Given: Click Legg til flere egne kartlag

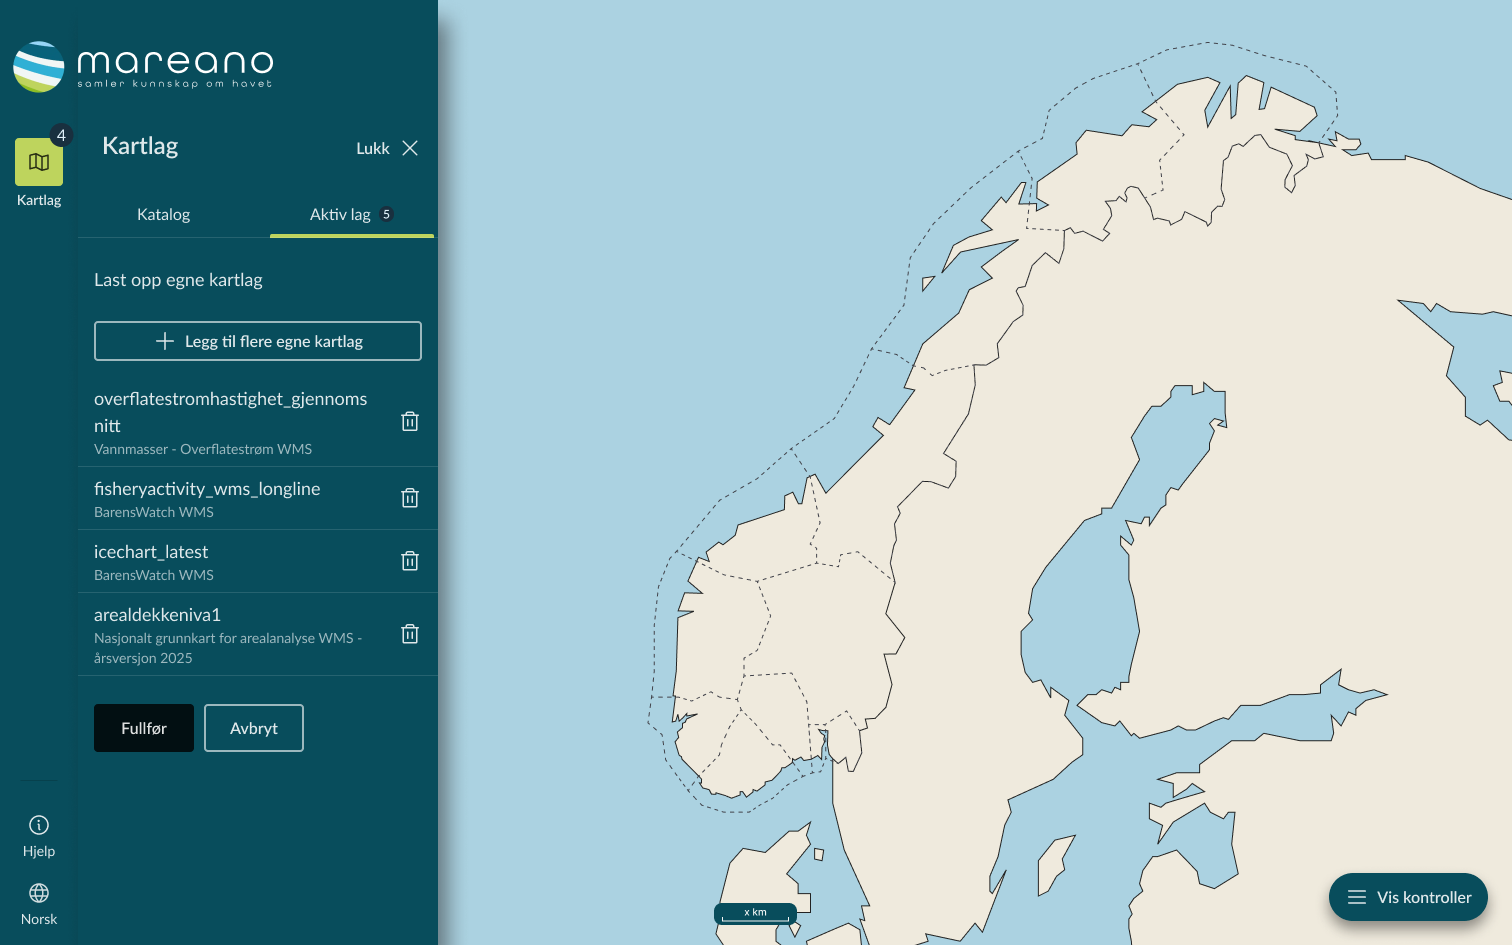Looking at the screenshot, I should coord(258,341).
